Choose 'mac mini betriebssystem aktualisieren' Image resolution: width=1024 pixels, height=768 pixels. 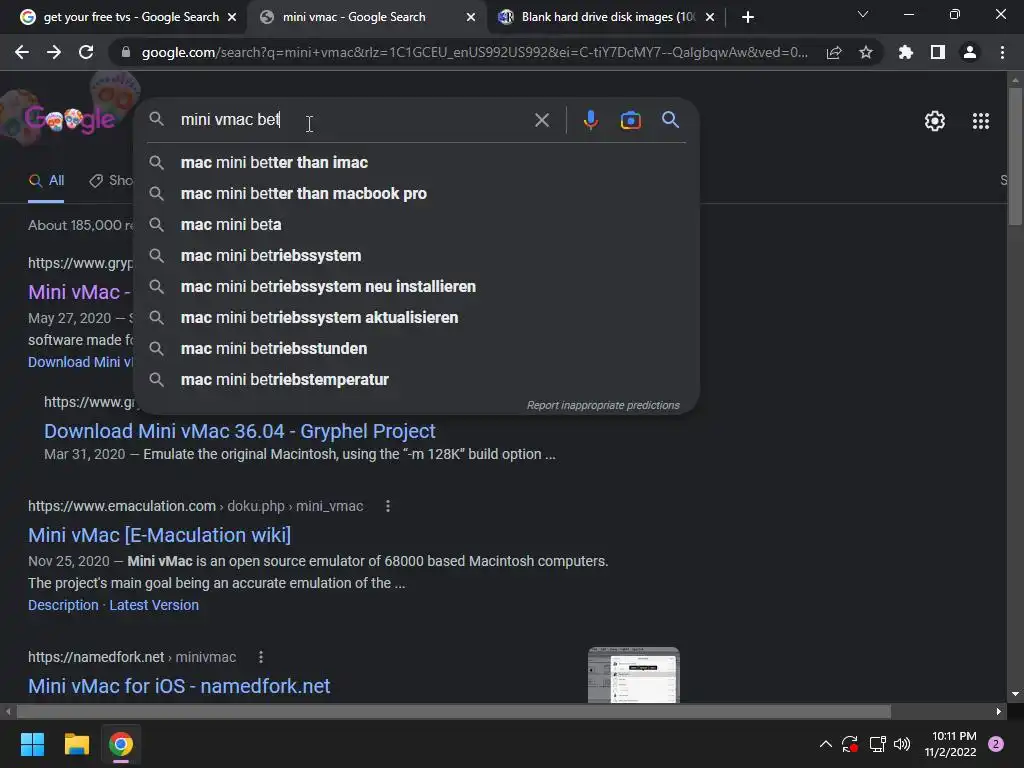[416, 318]
